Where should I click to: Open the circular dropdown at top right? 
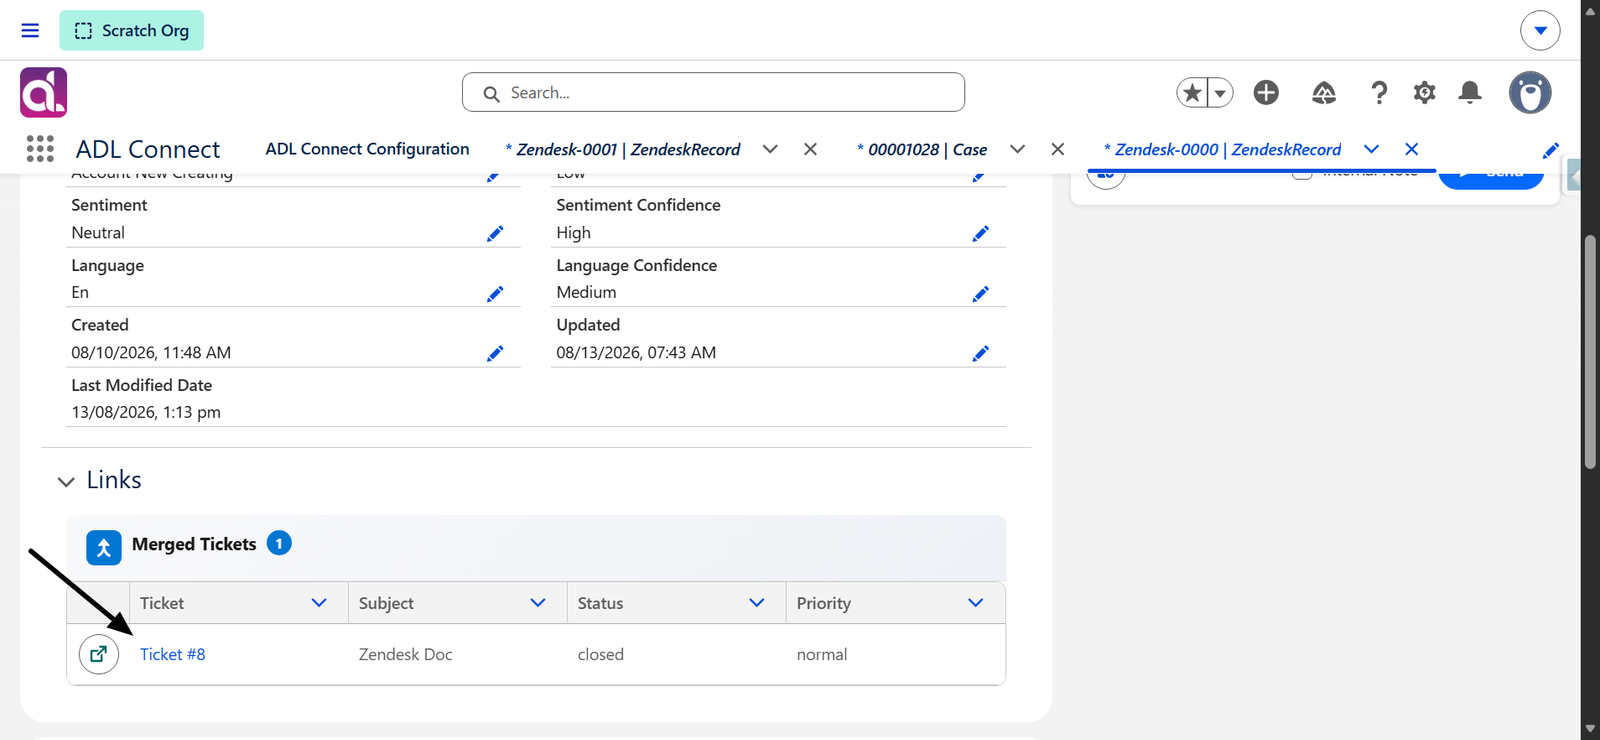[x=1540, y=30]
